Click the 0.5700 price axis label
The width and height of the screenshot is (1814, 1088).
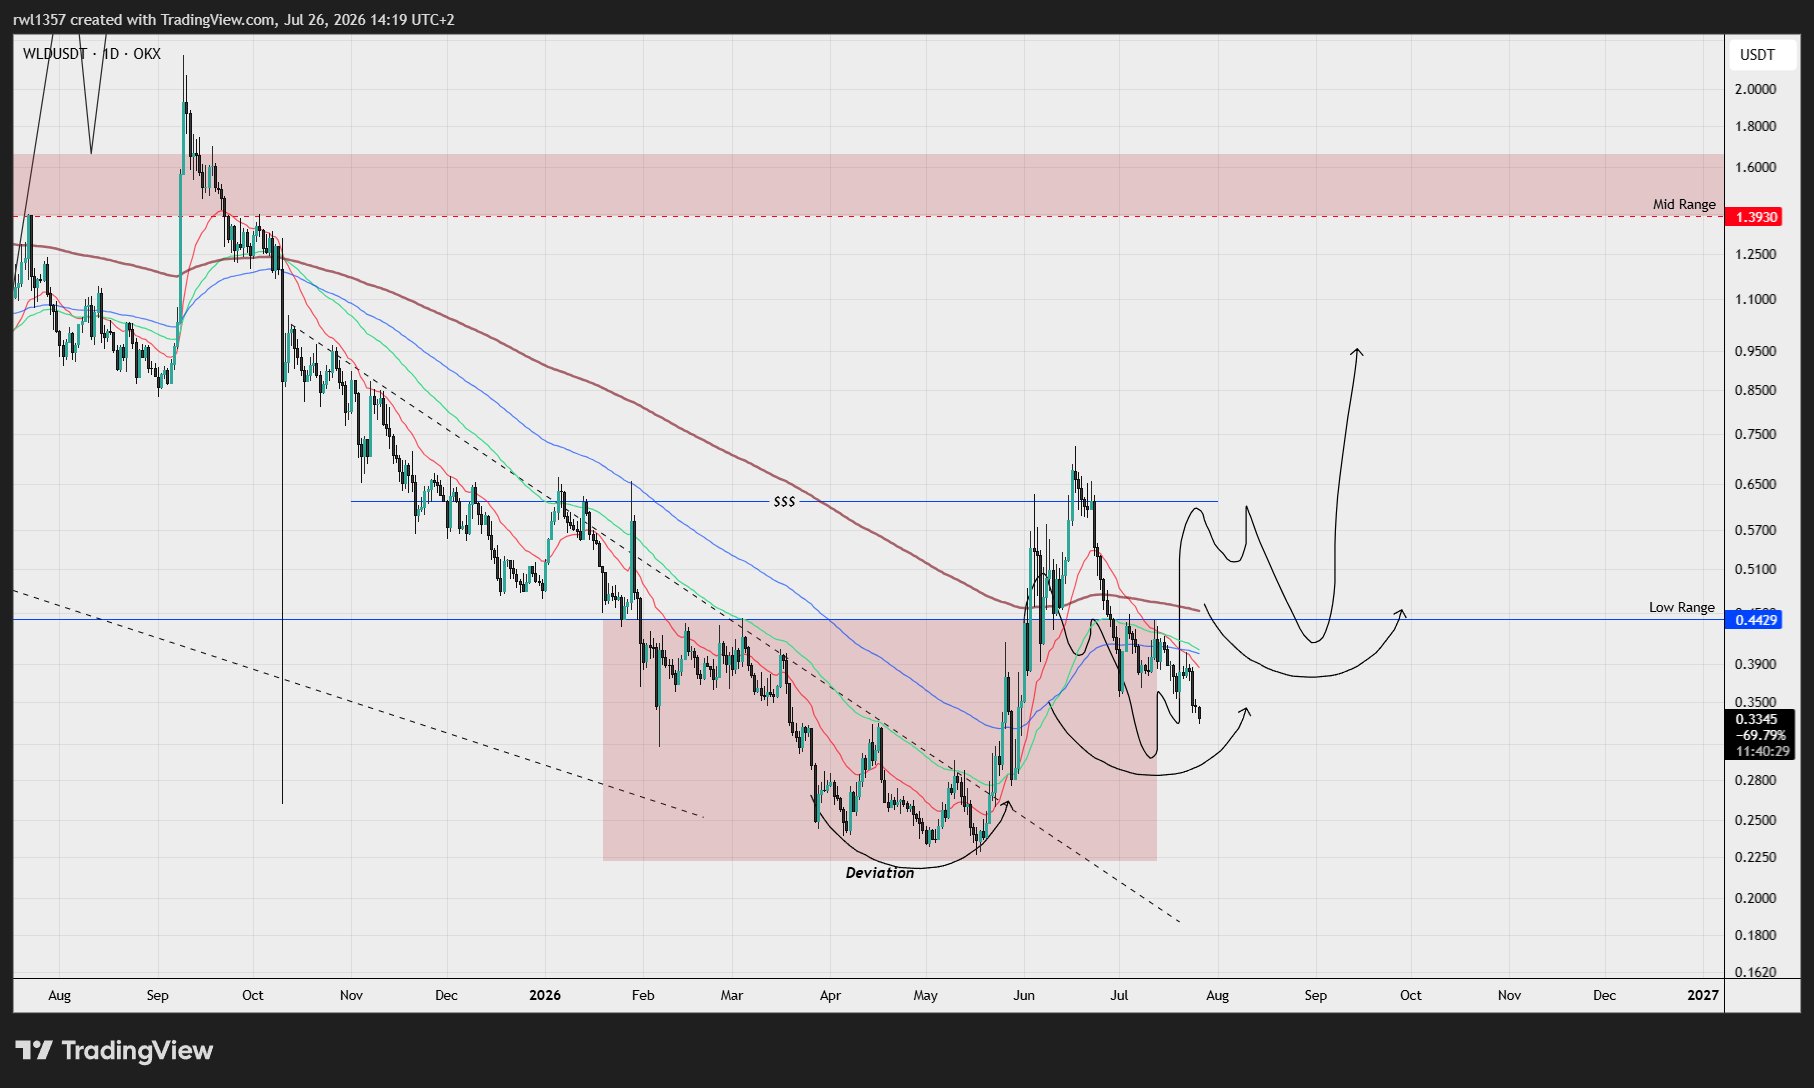click(1756, 530)
